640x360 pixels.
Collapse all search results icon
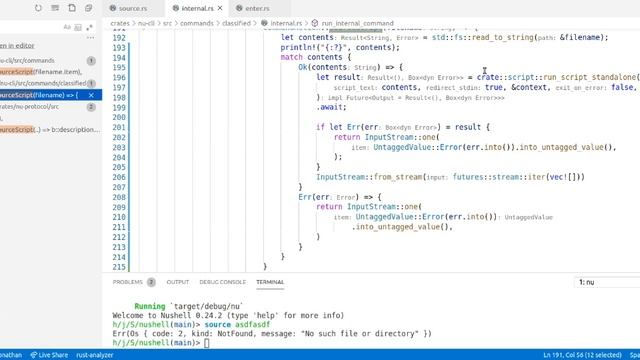(x=89, y=8)
